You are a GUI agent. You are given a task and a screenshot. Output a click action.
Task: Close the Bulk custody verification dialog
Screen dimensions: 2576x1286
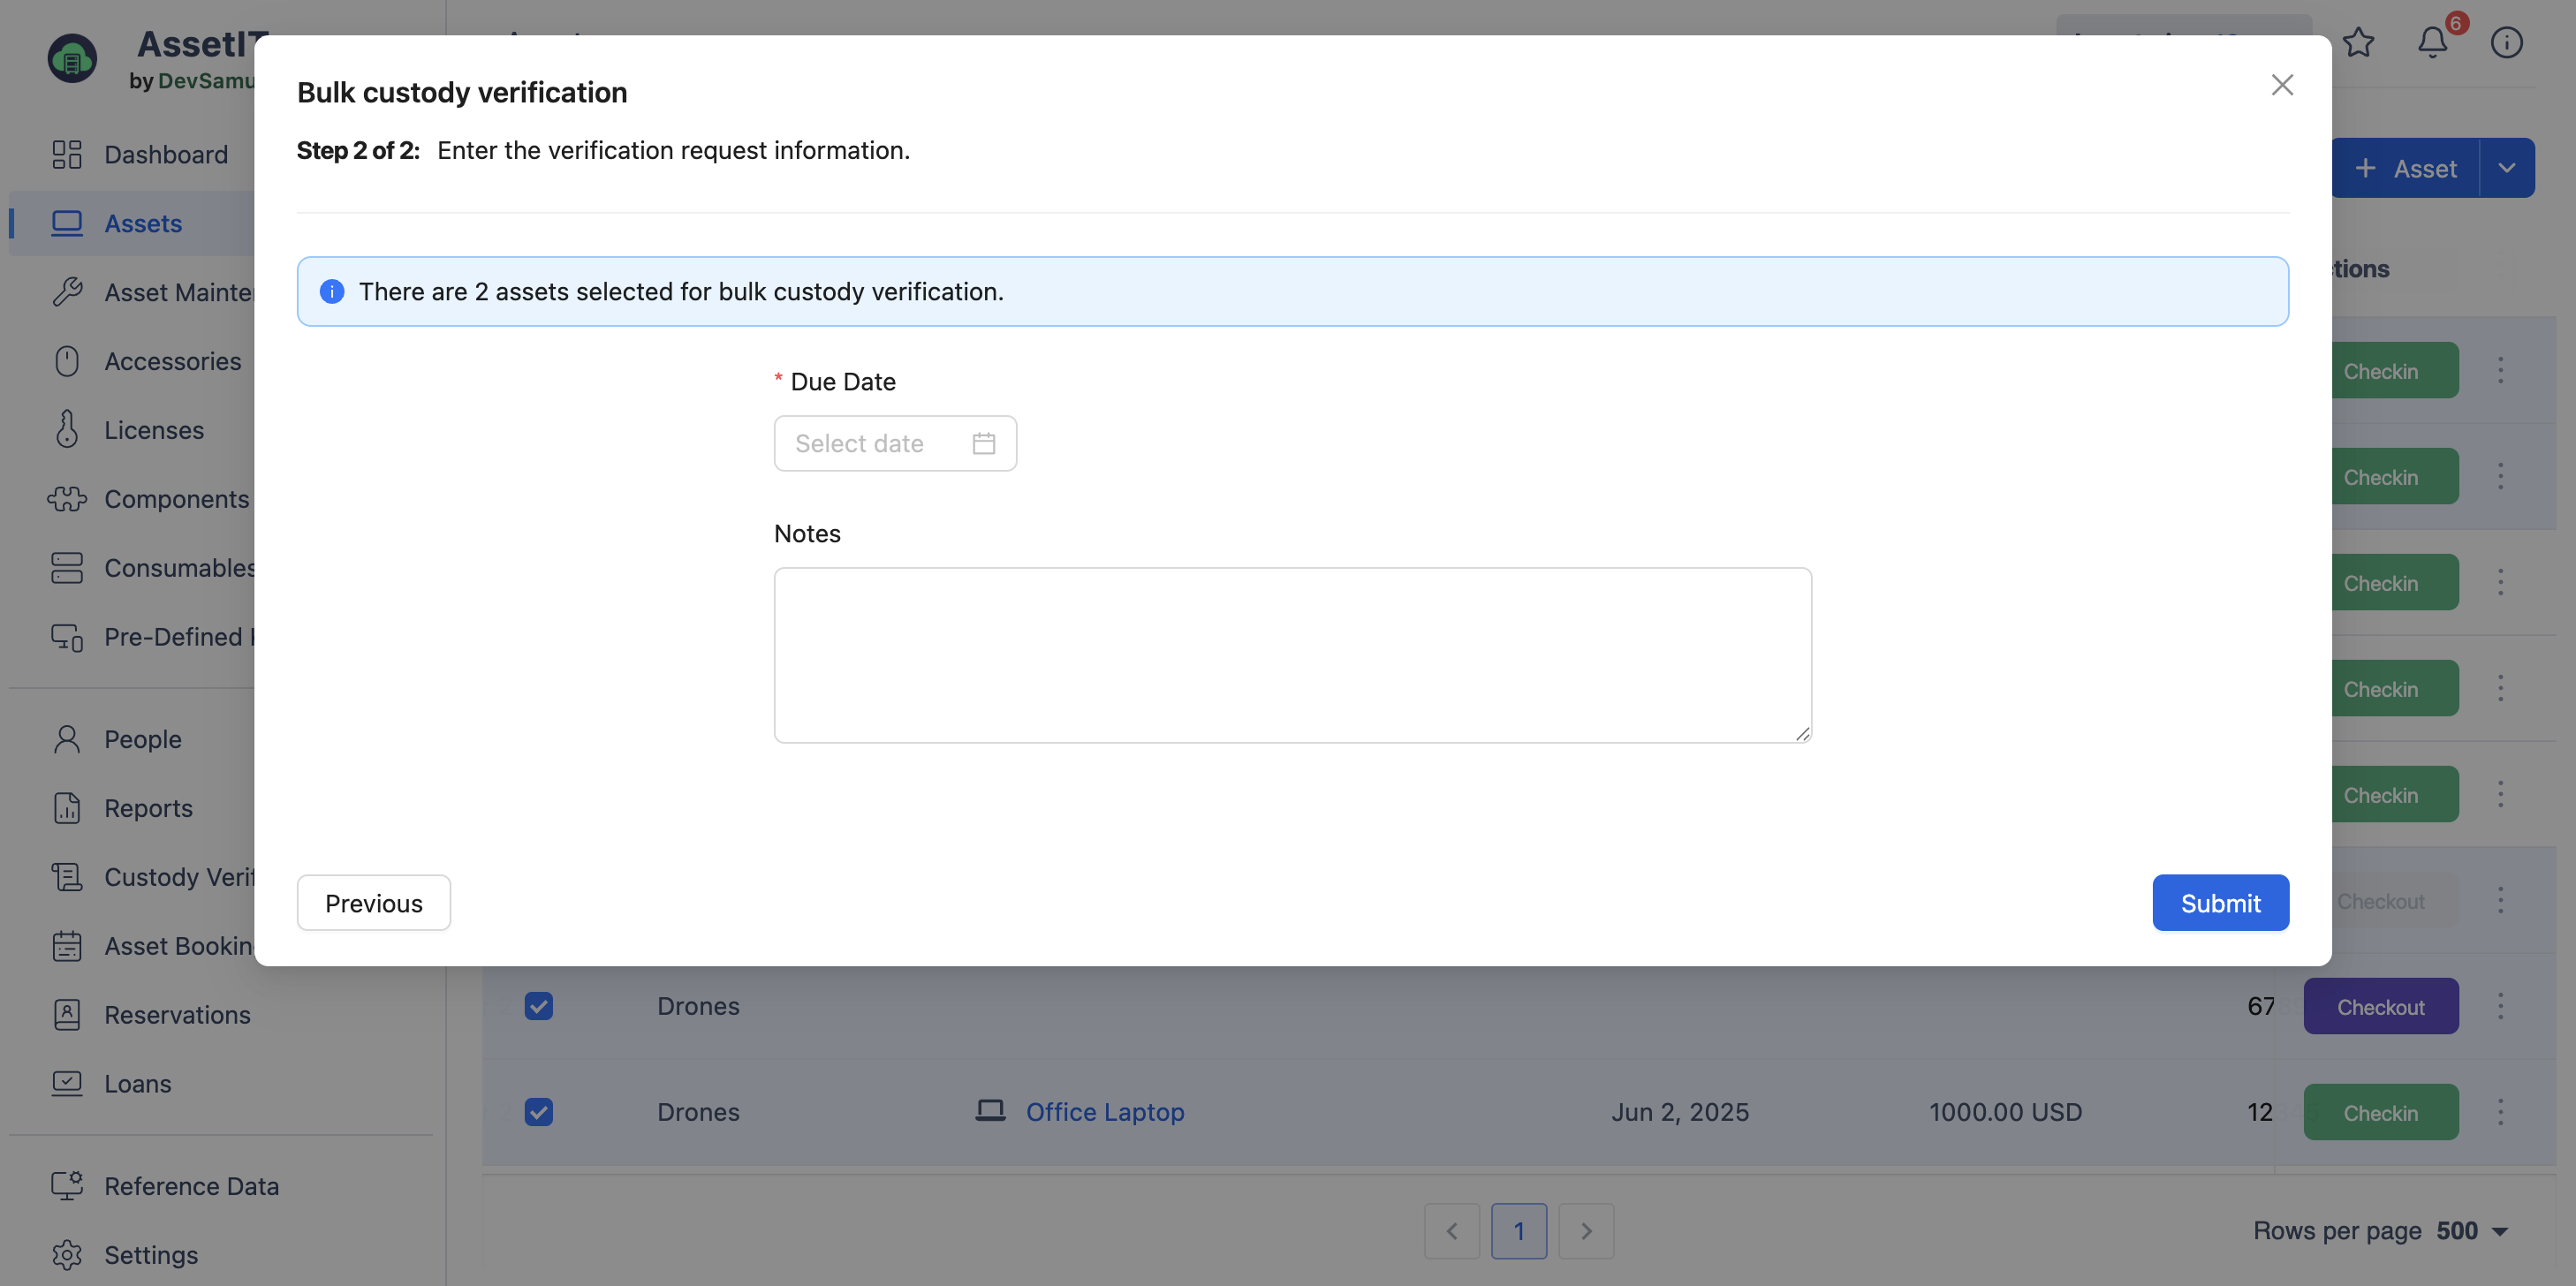[x=2282, y=85]
